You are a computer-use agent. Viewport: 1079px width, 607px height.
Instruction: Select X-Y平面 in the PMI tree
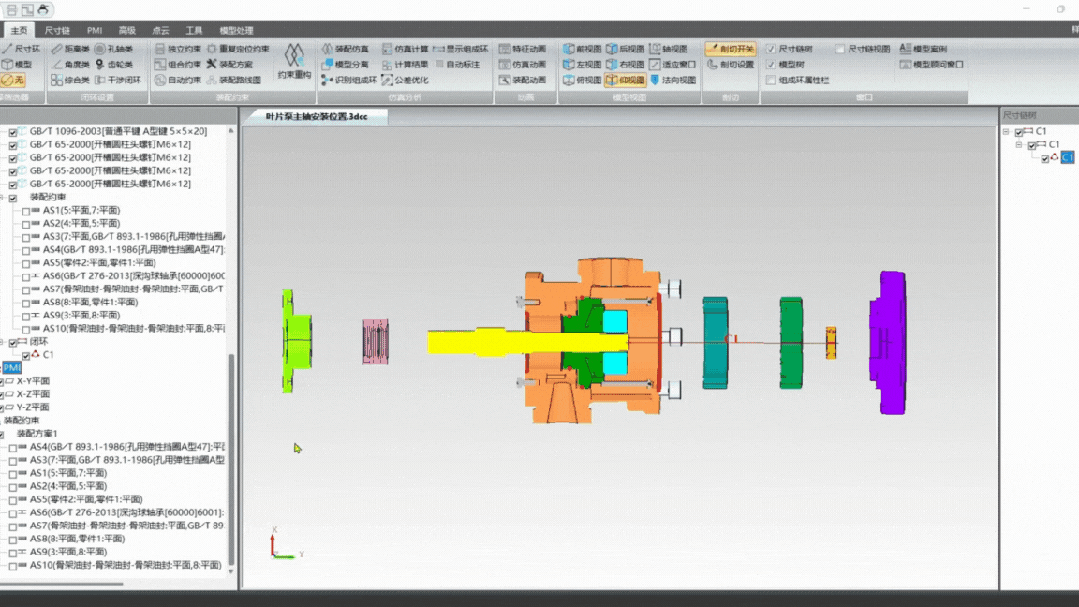point(32,381)
